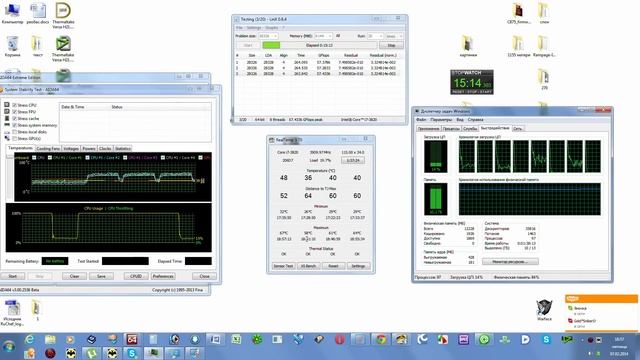Viewport: 640px width, 360px height.
Task: Click the CPUID button in AIDA64
Action: pyautogui.click(x=136, y=276)
